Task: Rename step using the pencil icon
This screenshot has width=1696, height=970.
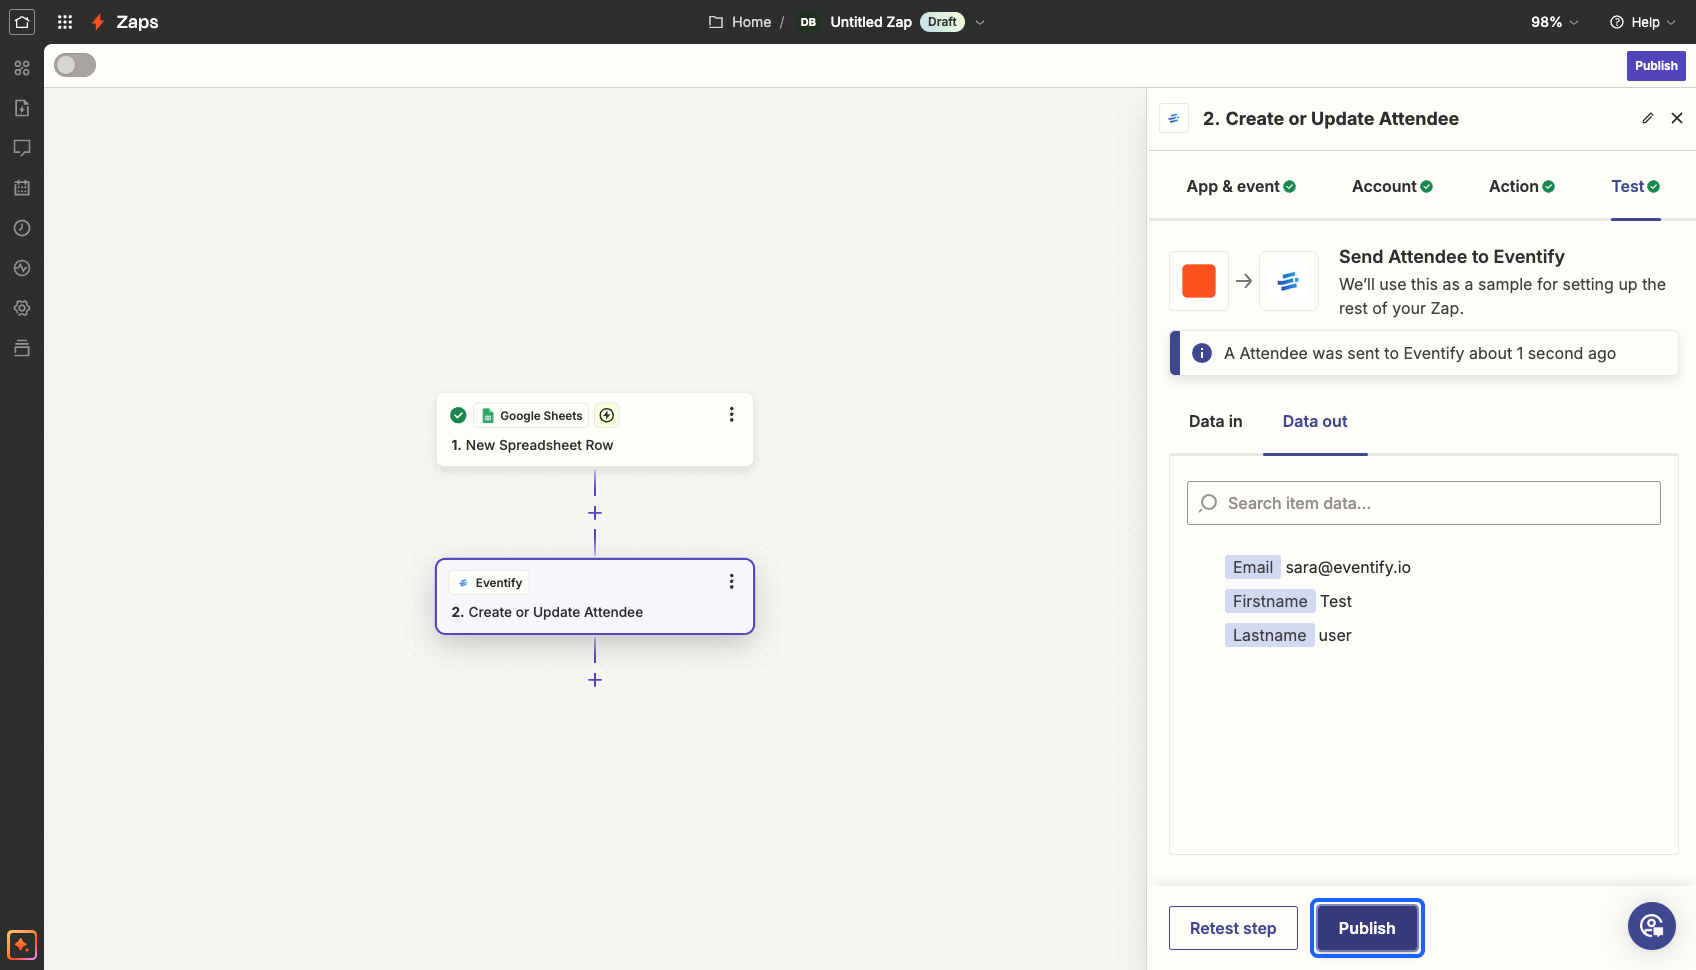Action: pyautogui.click(x=1648, y=118)
